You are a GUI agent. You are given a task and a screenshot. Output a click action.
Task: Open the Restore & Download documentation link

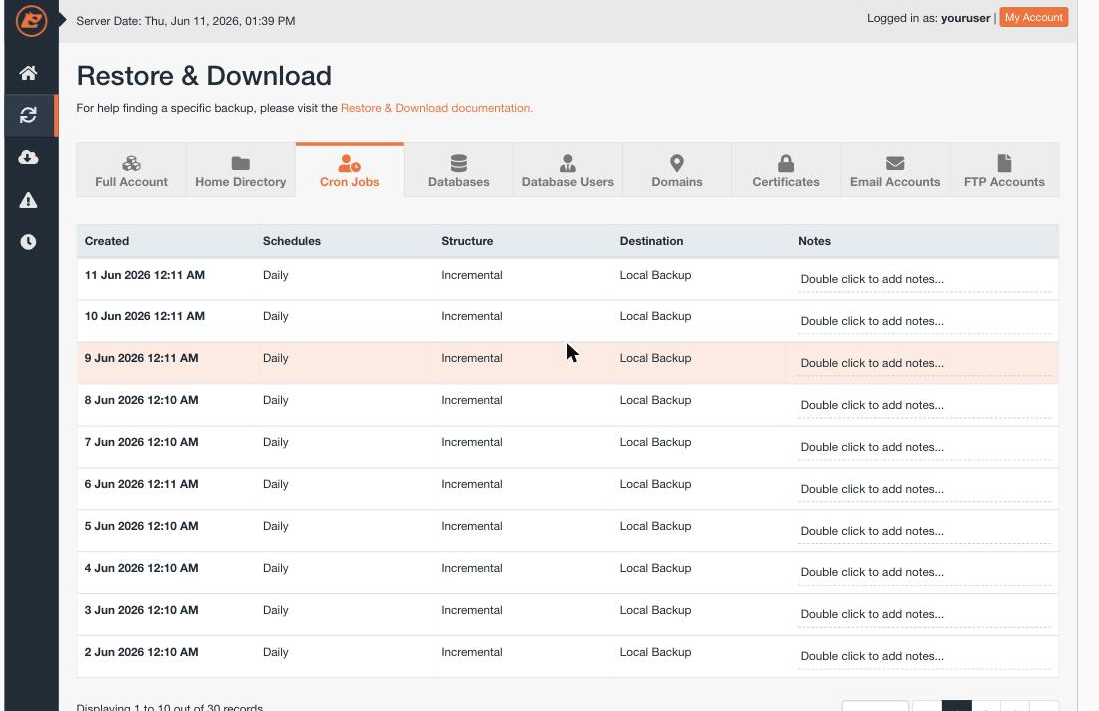(437, 108)
